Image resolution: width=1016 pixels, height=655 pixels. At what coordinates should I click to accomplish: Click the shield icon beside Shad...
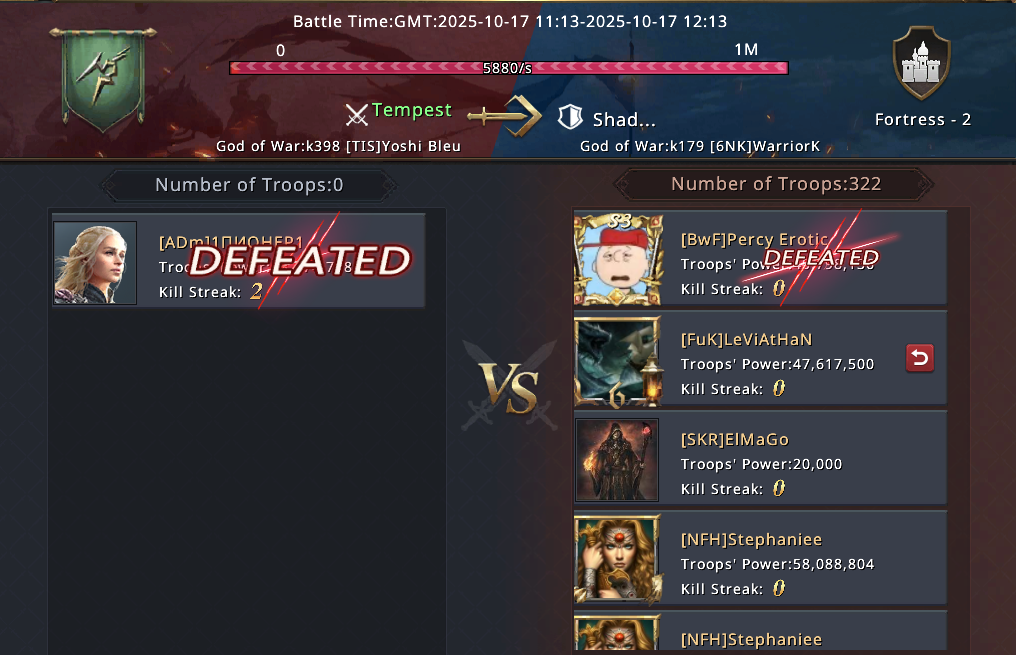pyautogui.click(x=570, y=117)
